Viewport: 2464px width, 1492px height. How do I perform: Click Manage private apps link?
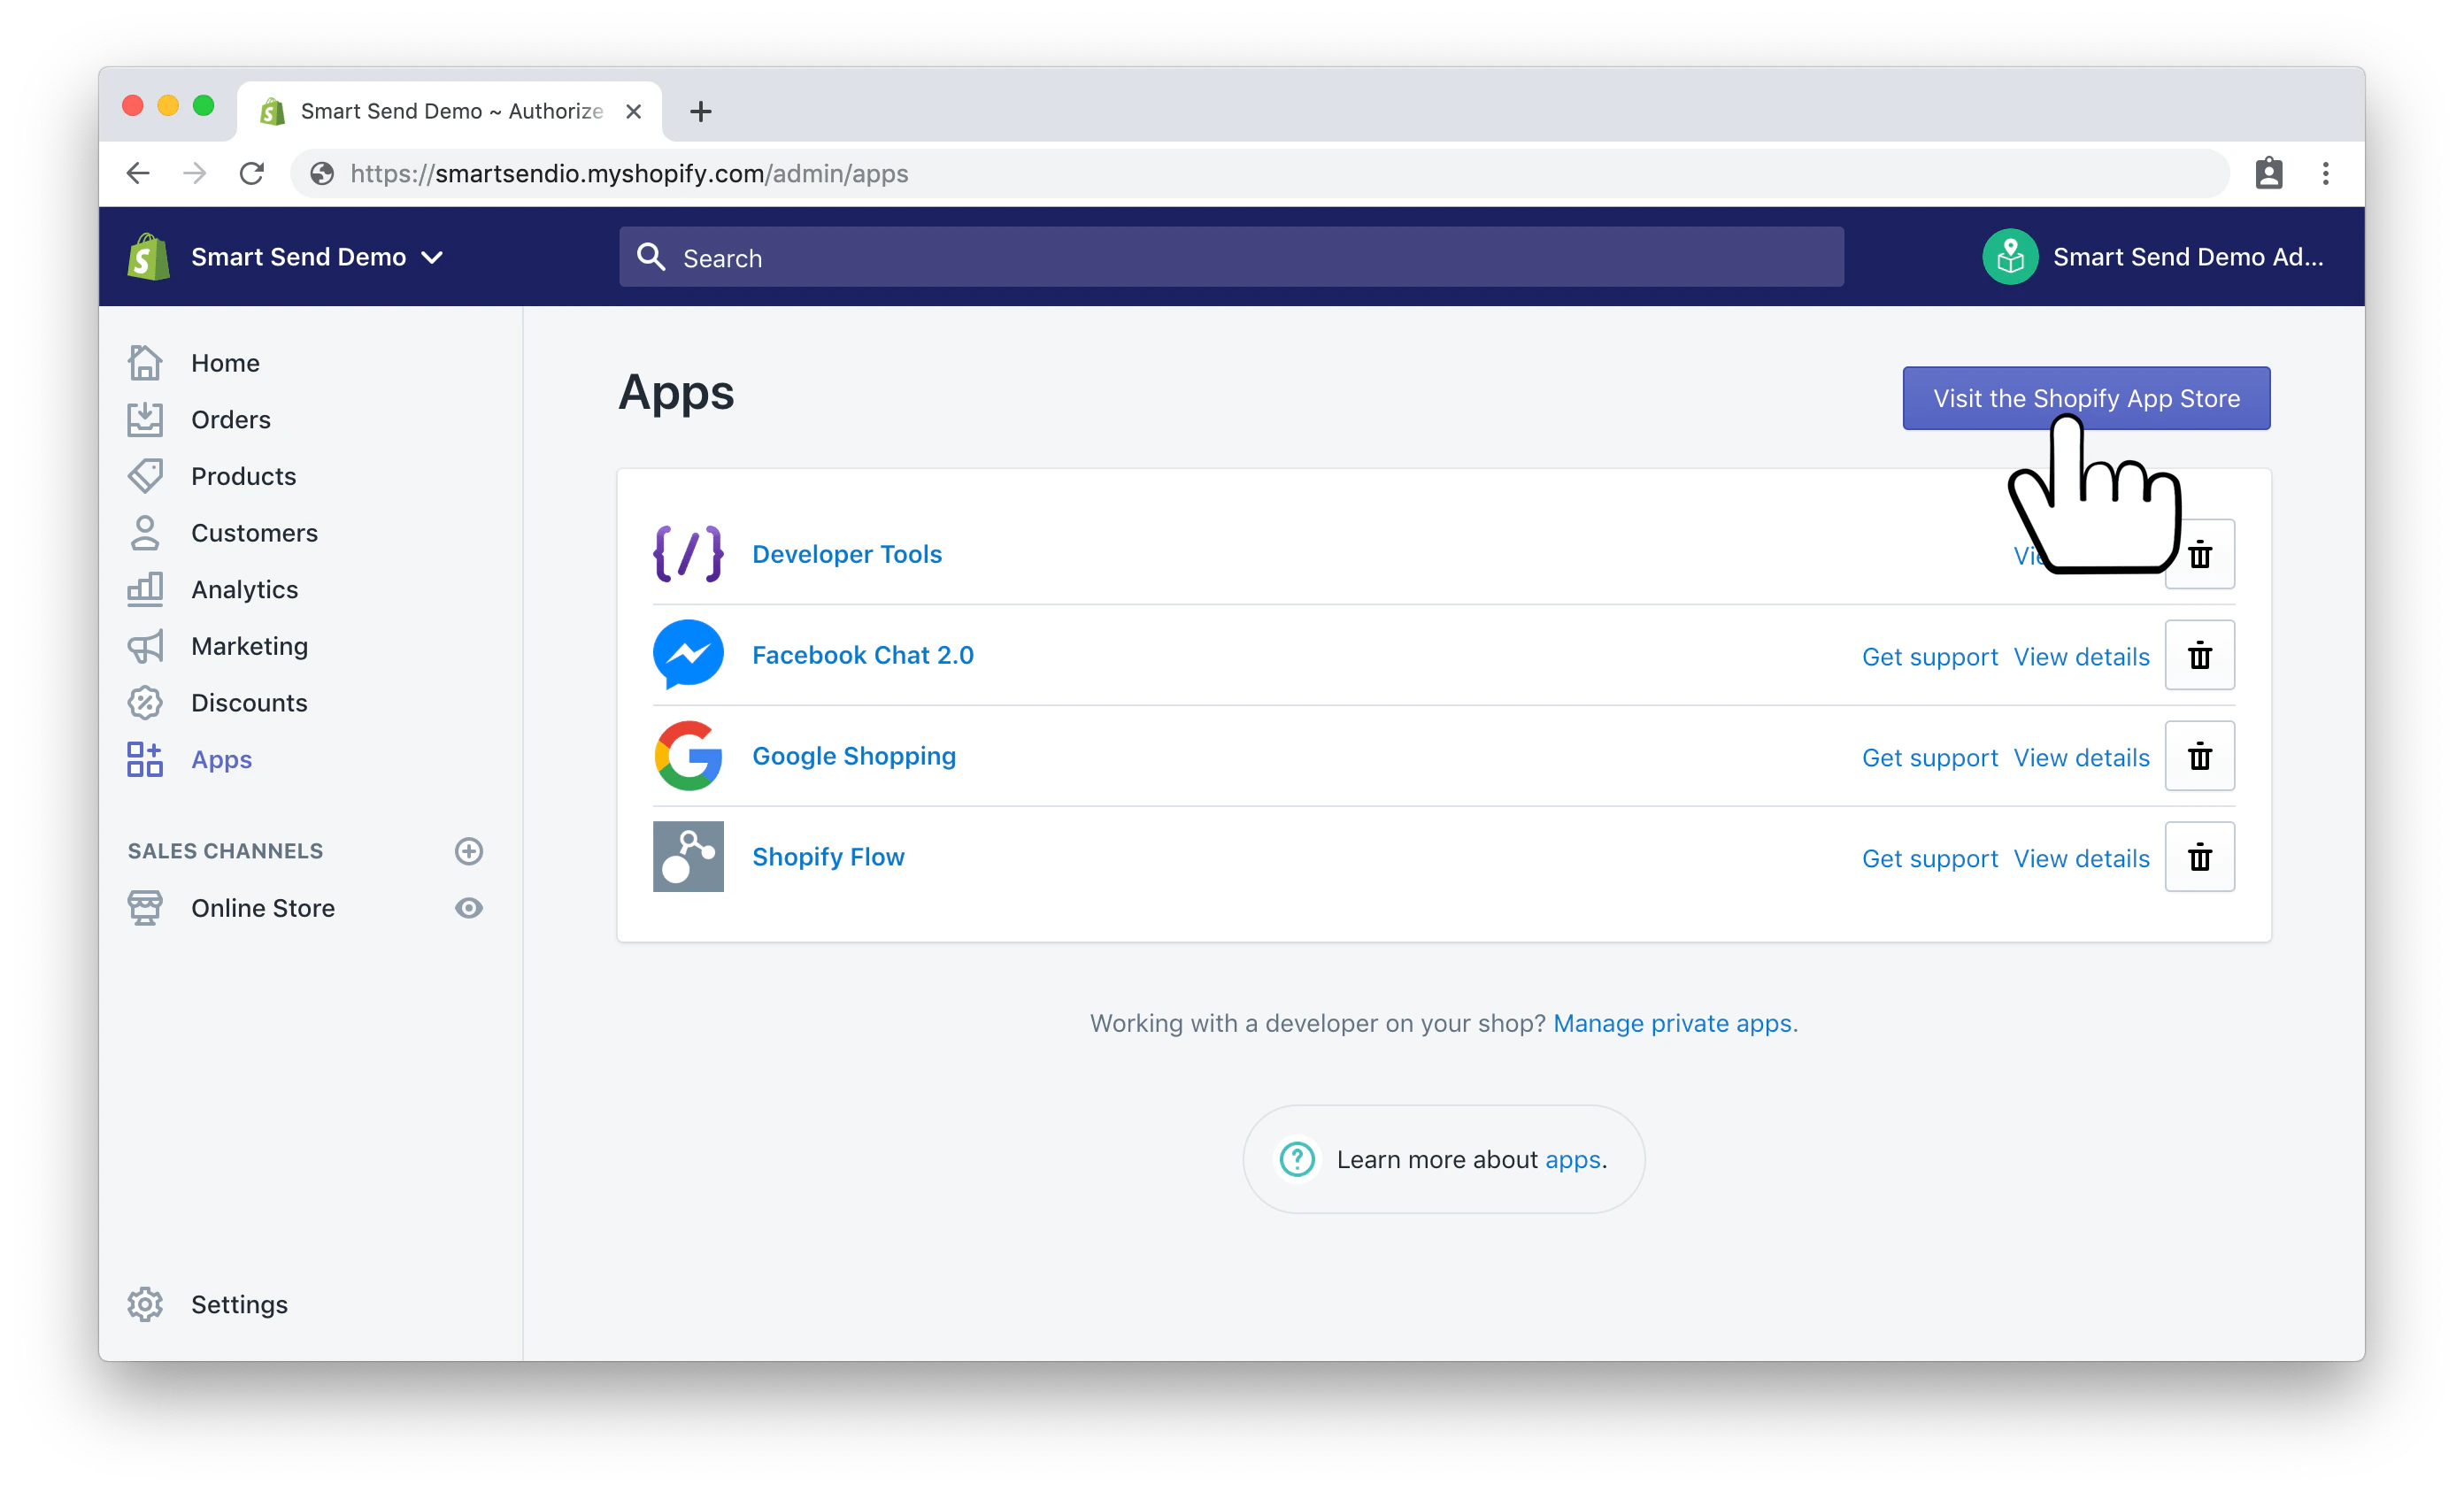1672,1023
